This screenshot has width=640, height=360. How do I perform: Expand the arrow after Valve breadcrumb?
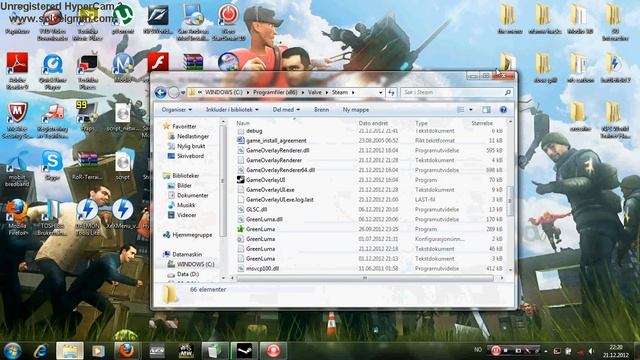[327, 93]
